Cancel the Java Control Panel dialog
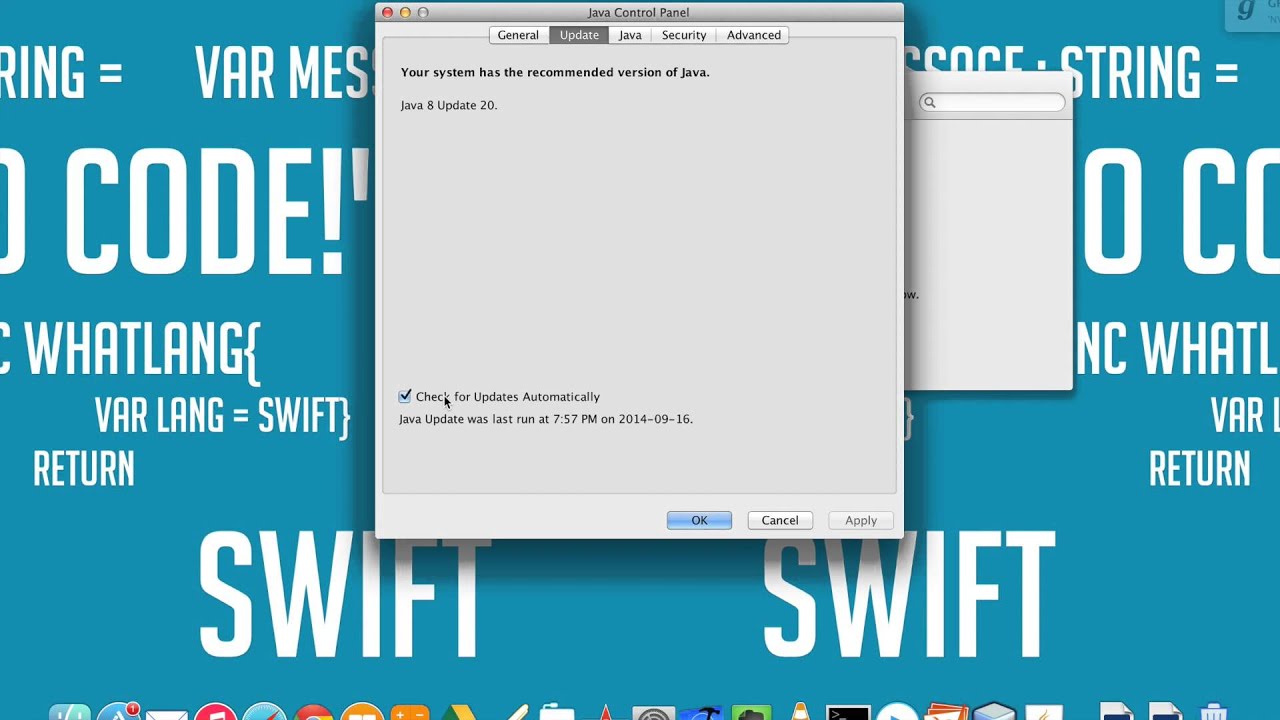 click(780, 520)
